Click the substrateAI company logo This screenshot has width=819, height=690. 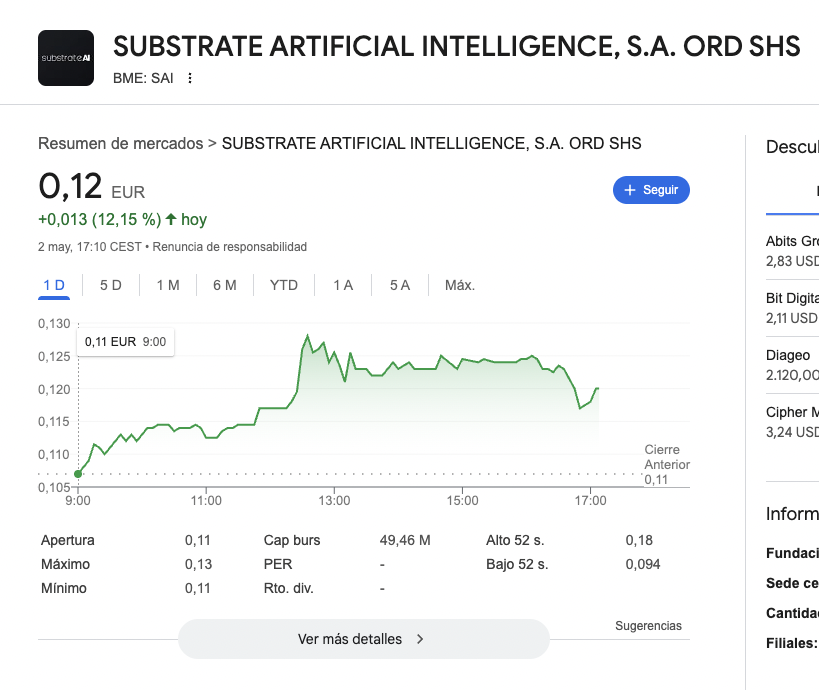pyautogui.click(x=66, y=58)
